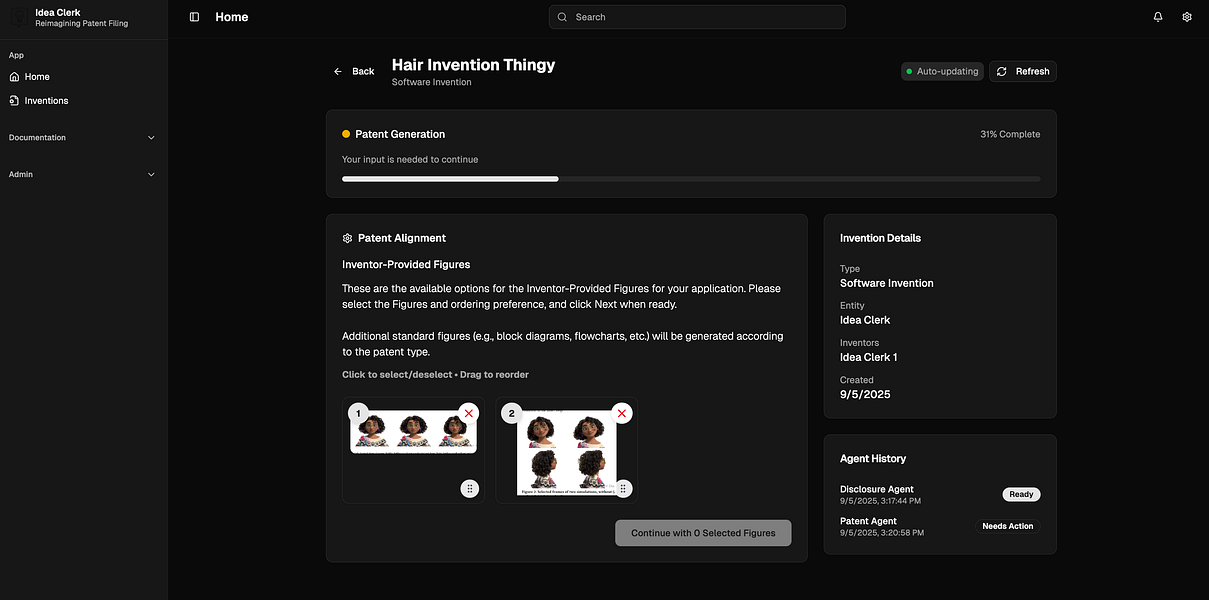Deselect figure 1 with red X
Viewport: 1209px width, 600px height.
coord(469,413)
